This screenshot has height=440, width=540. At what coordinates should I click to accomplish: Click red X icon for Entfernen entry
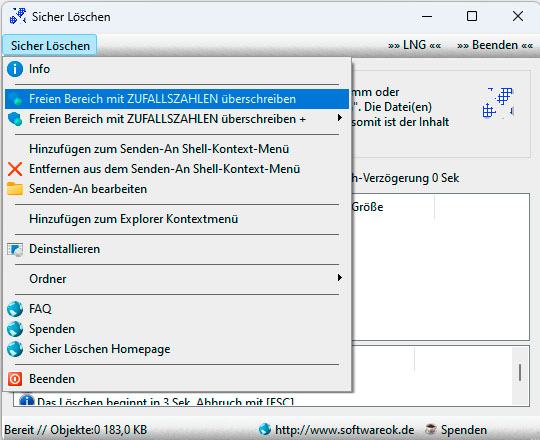(15, 169)
